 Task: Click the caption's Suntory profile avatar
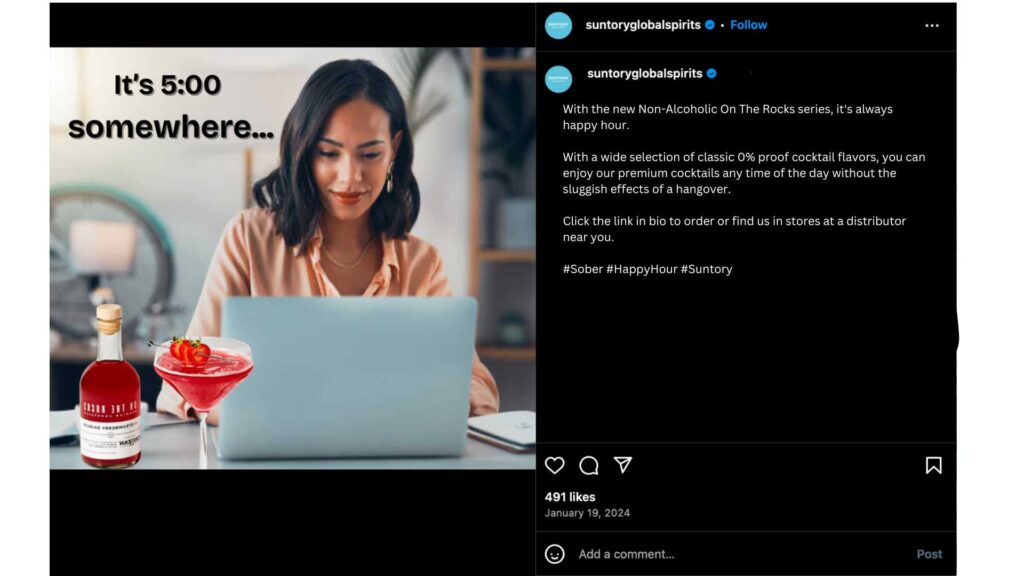tap(558, 79)
